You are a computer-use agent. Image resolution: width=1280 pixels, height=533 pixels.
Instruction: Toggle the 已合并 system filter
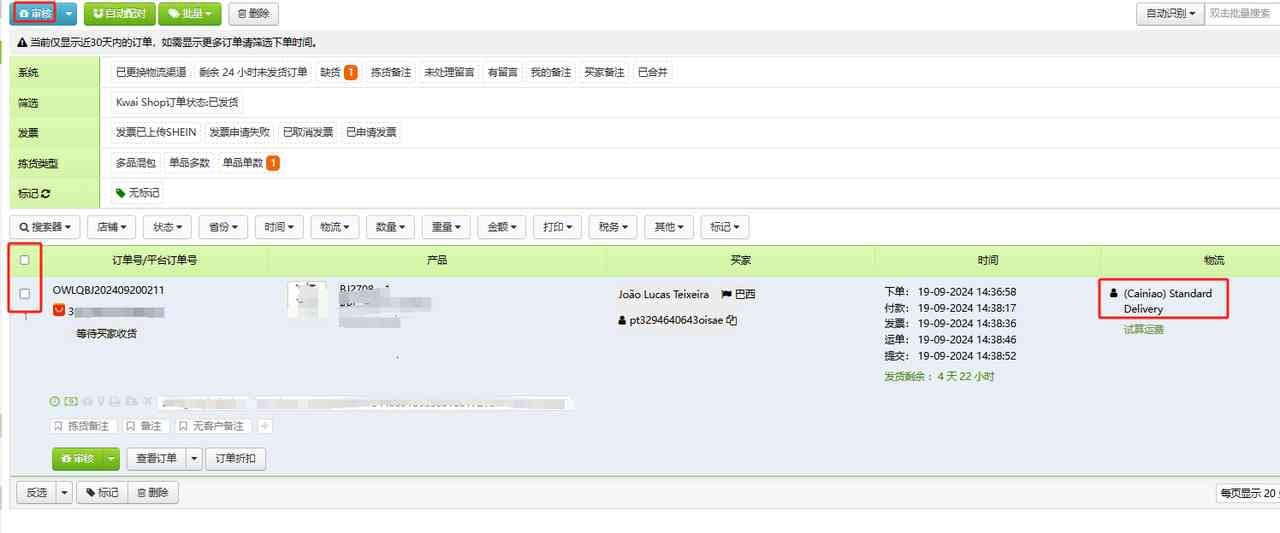(653, 73)
